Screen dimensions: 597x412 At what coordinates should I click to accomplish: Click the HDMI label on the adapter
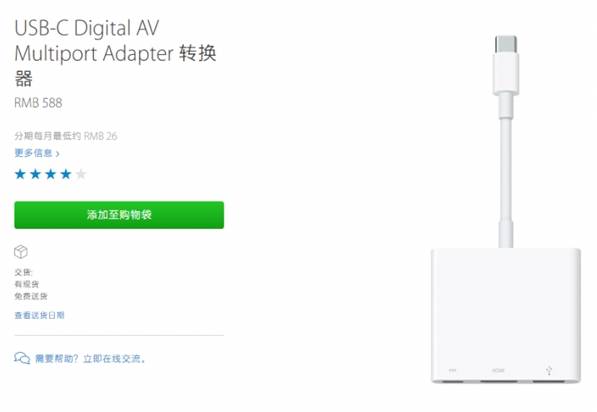pos(498,370)
